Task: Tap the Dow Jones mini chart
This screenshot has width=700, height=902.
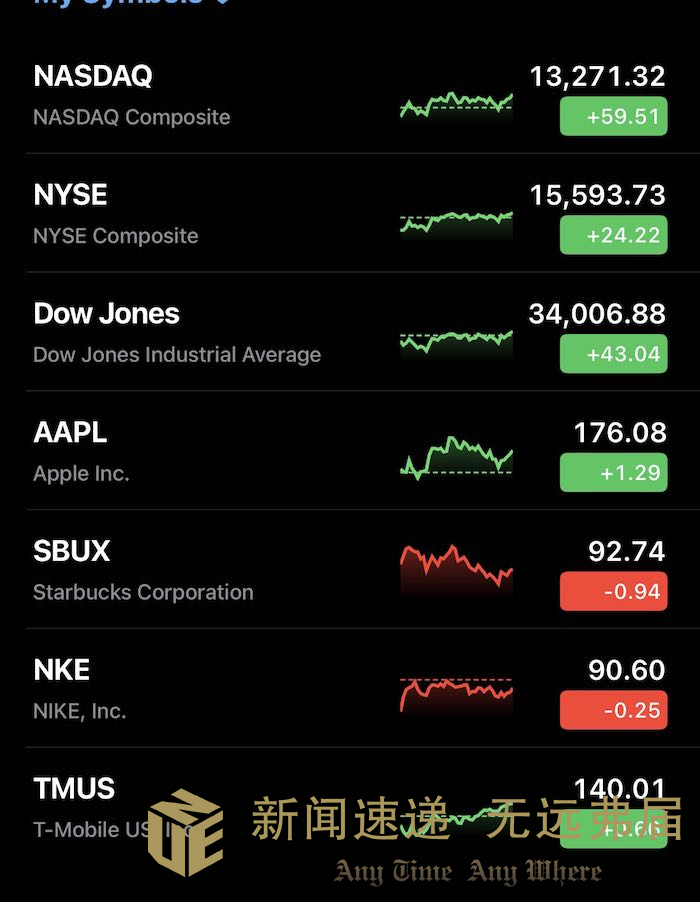Action: (456, 342)
